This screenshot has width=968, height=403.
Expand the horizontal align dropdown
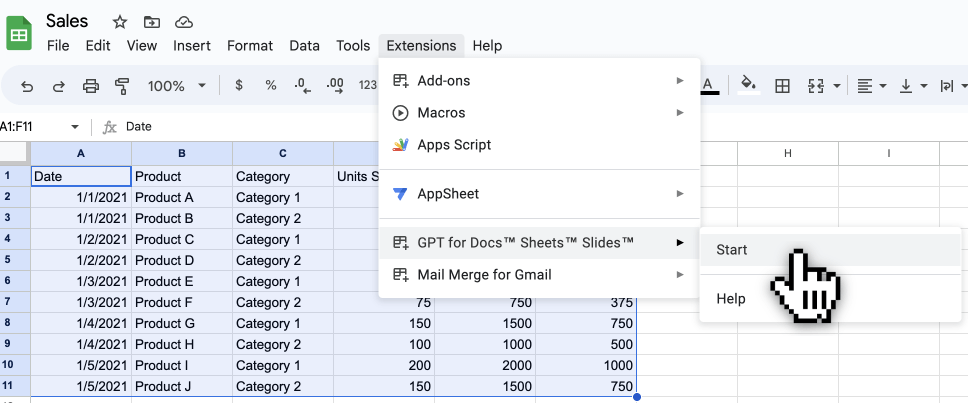885,86
